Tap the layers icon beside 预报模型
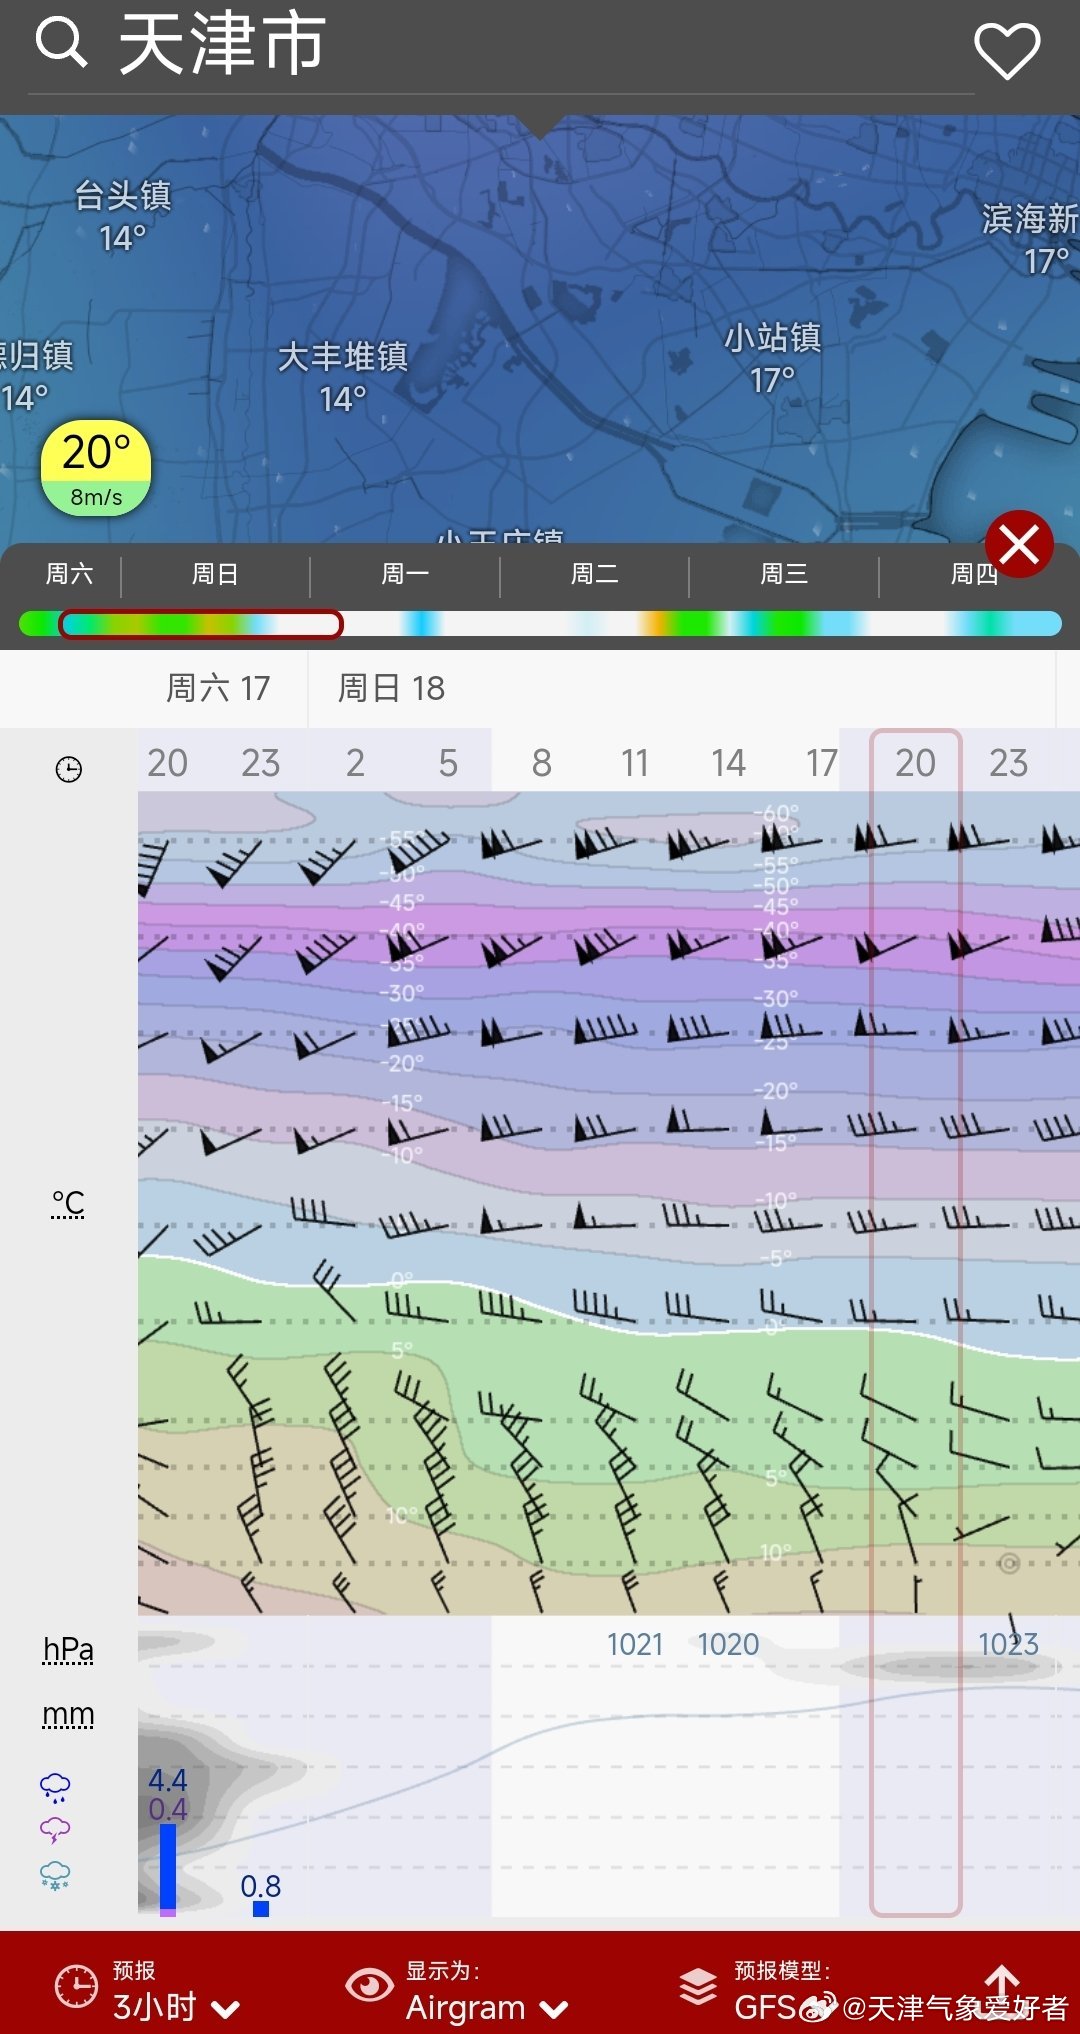 698,1986
